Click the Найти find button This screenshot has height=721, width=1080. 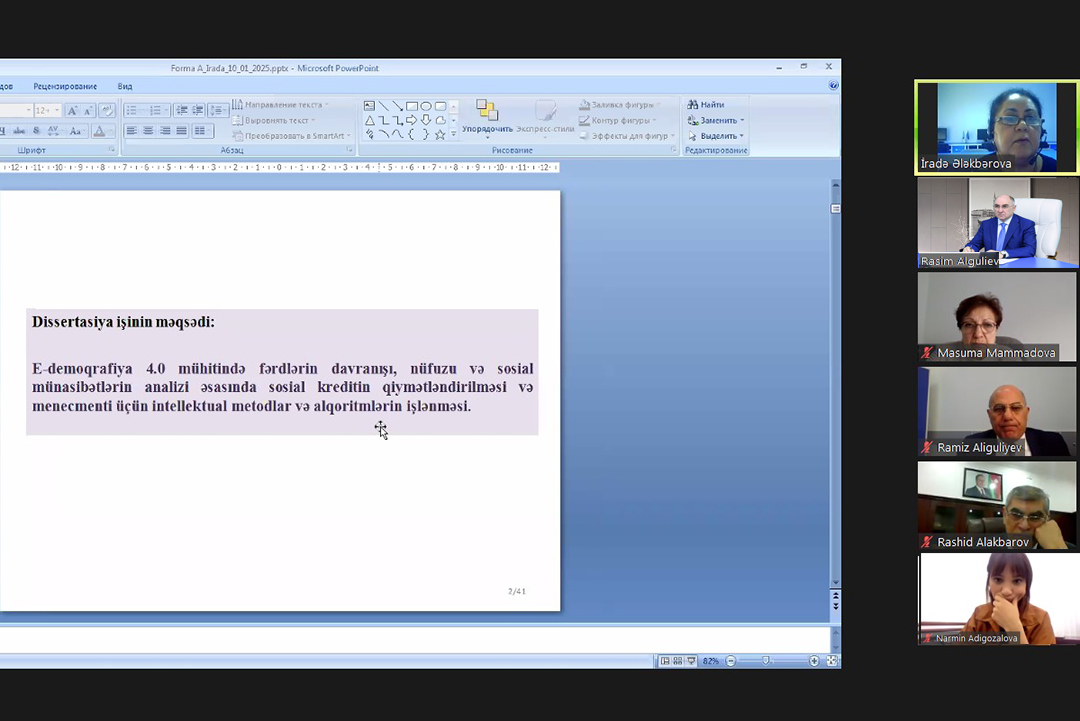706,104
